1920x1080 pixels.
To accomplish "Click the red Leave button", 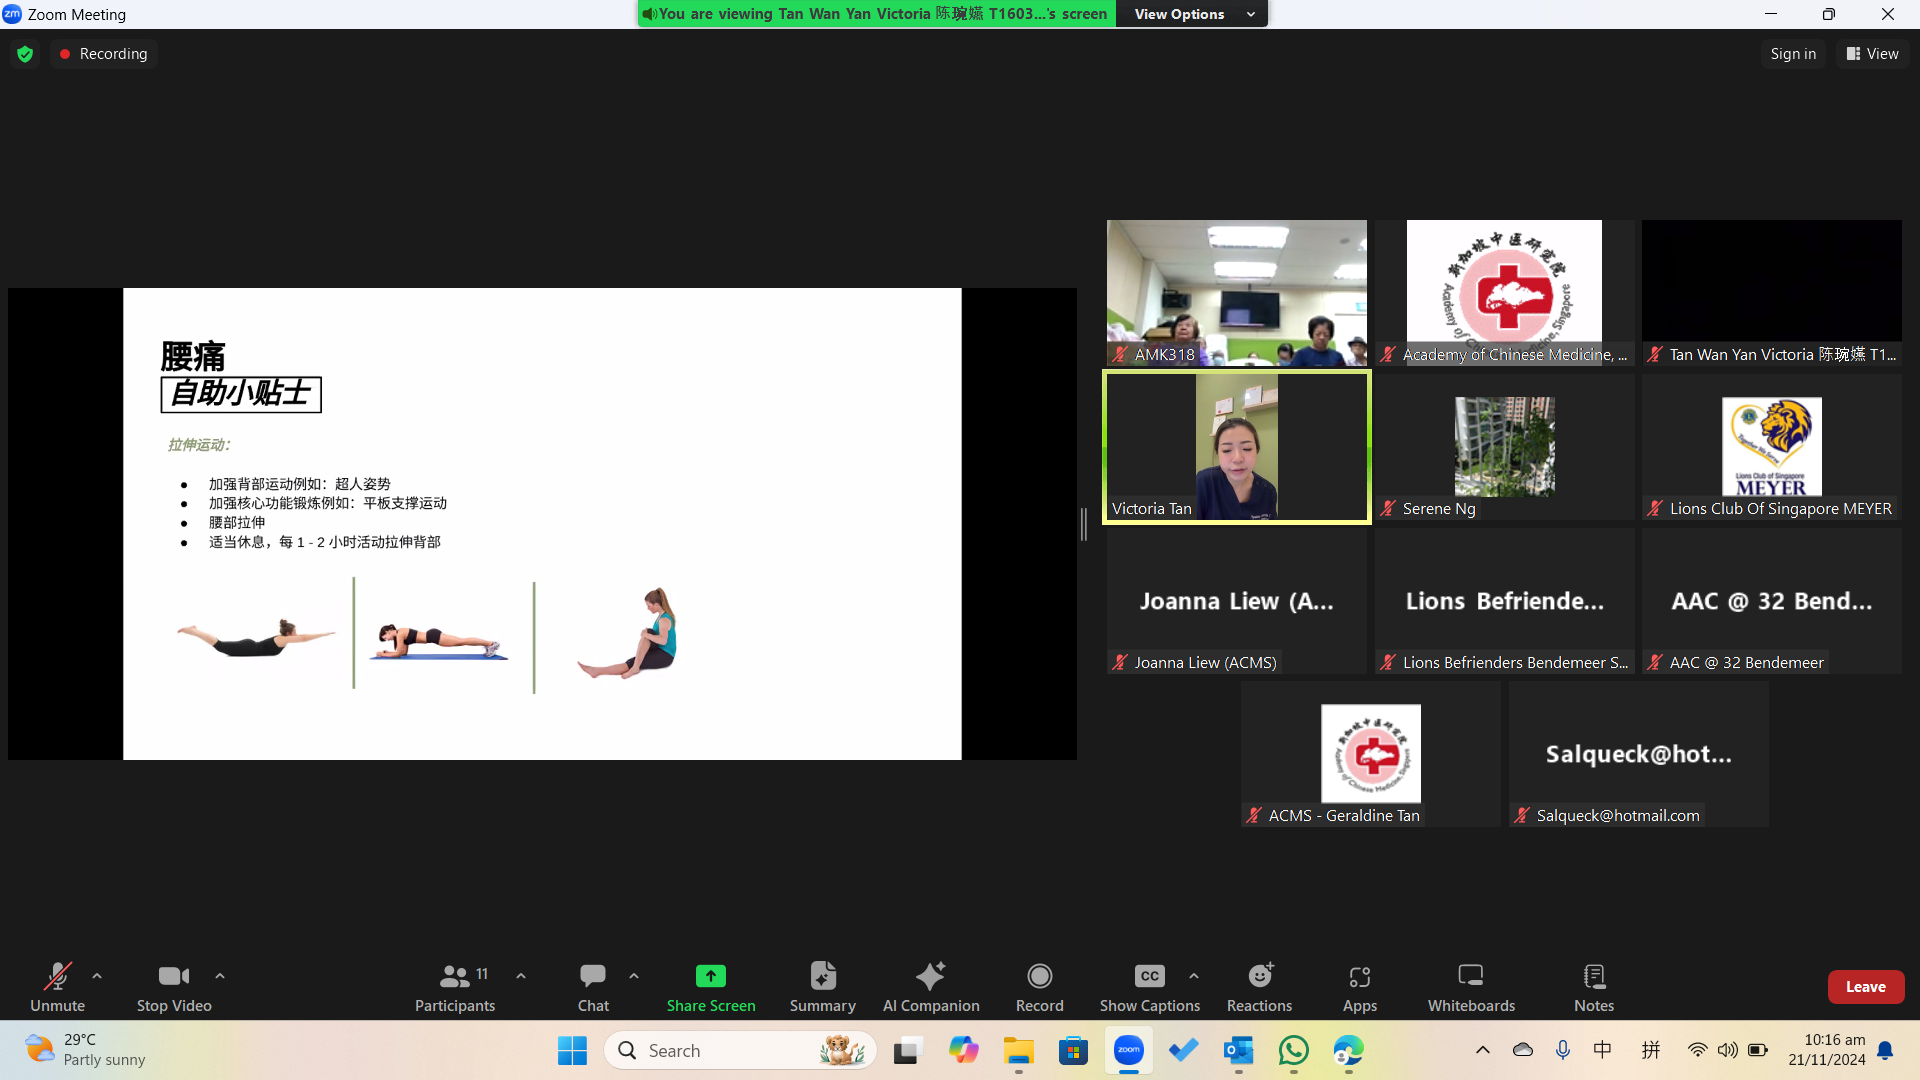I will pyautogui.click(x=1865, y=987).
